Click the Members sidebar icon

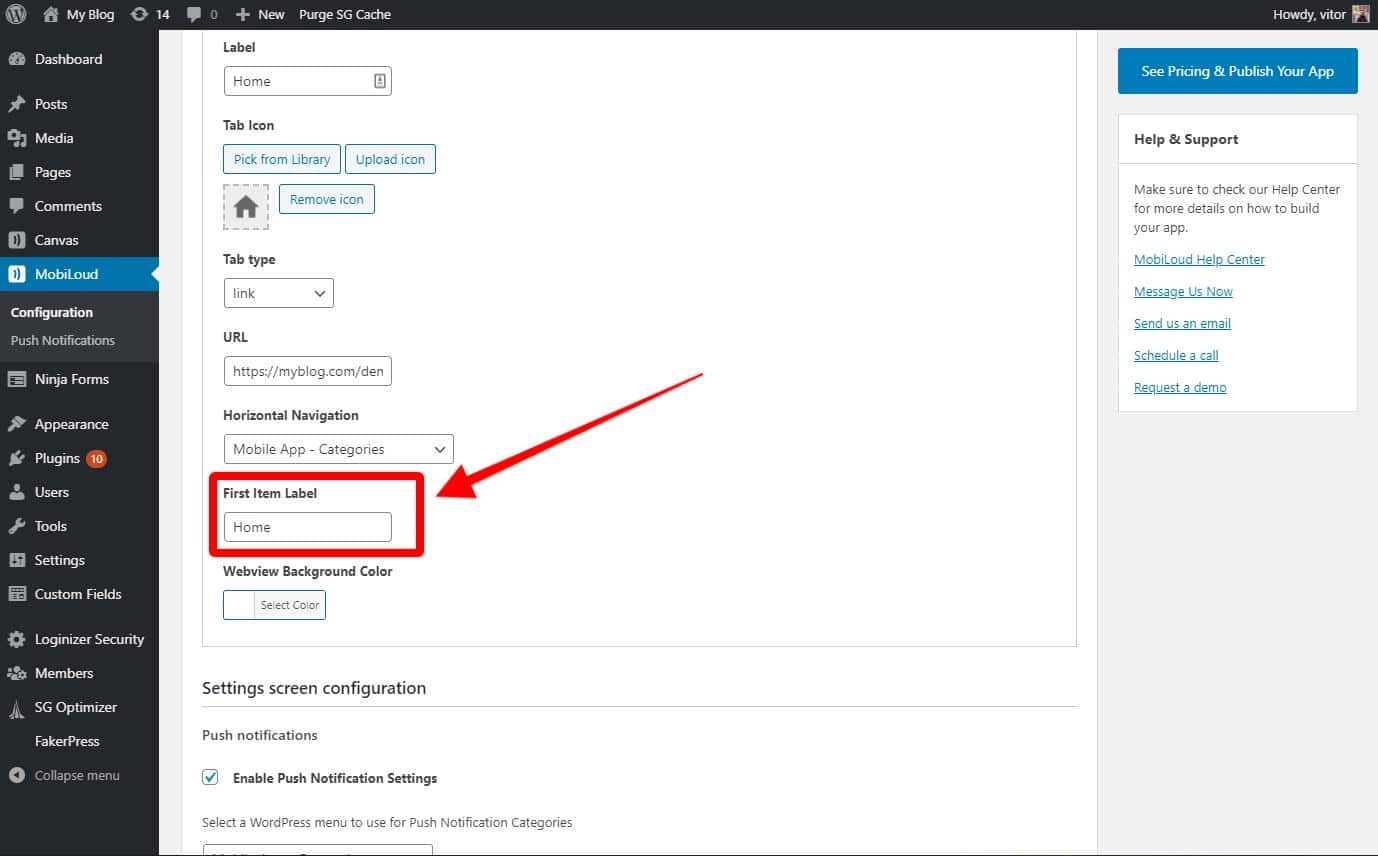tap(17, 673)
